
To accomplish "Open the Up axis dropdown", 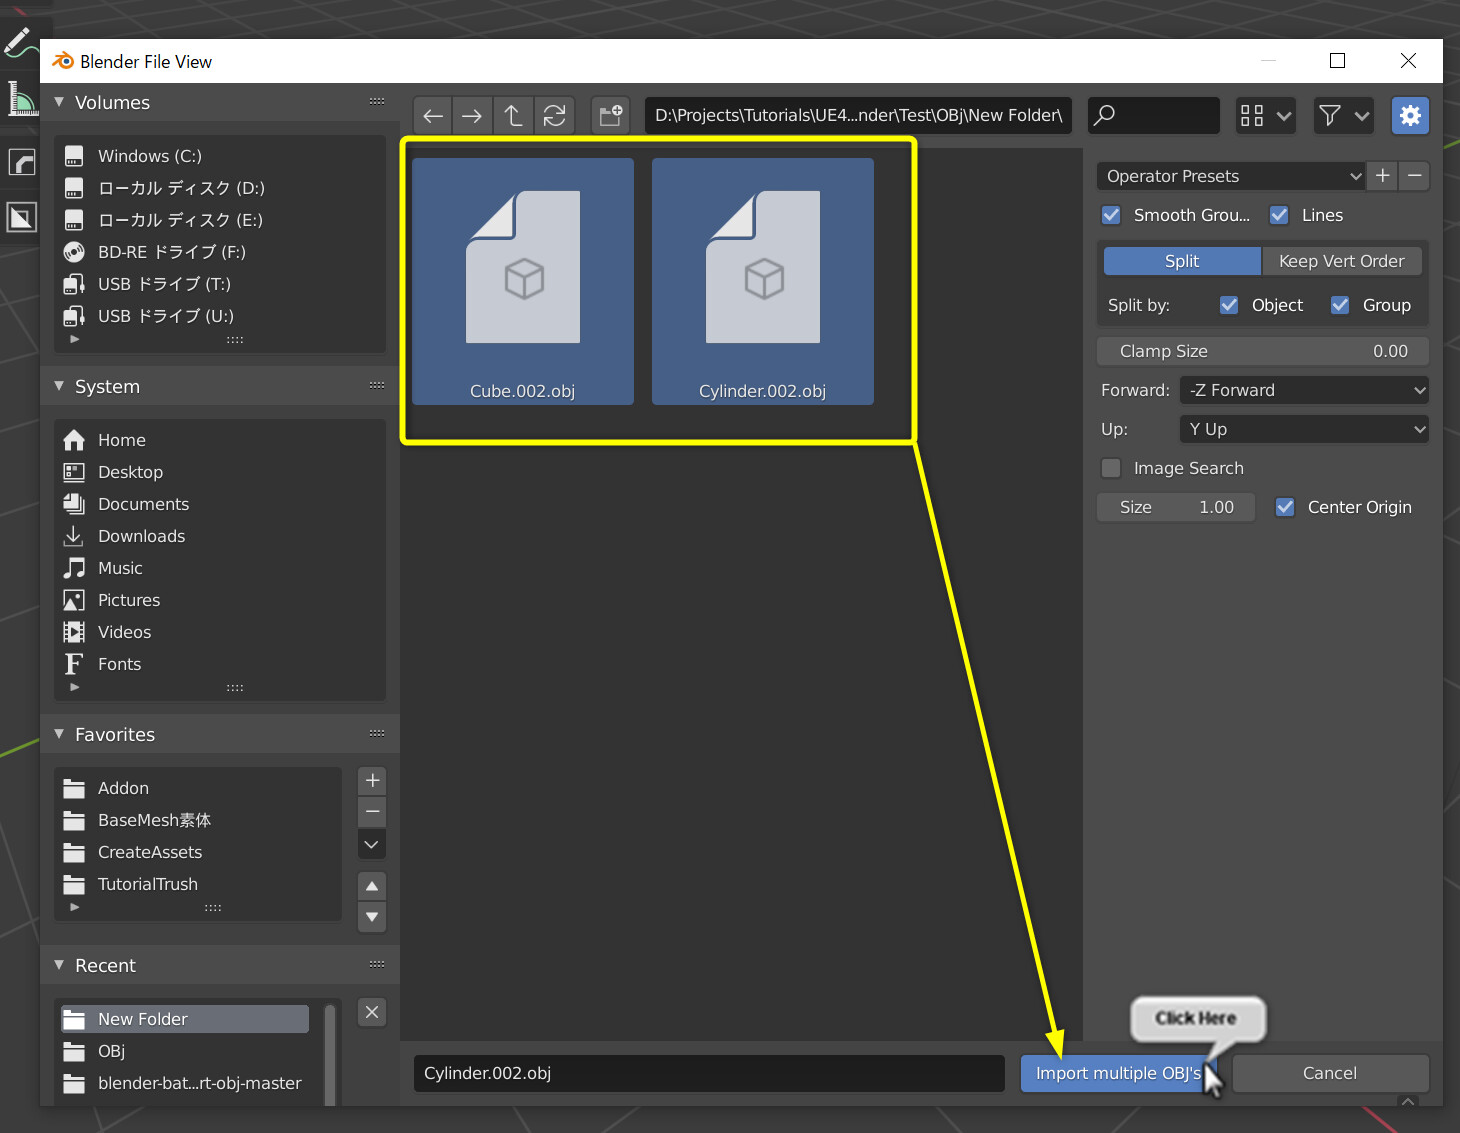I will (1304, 429).
